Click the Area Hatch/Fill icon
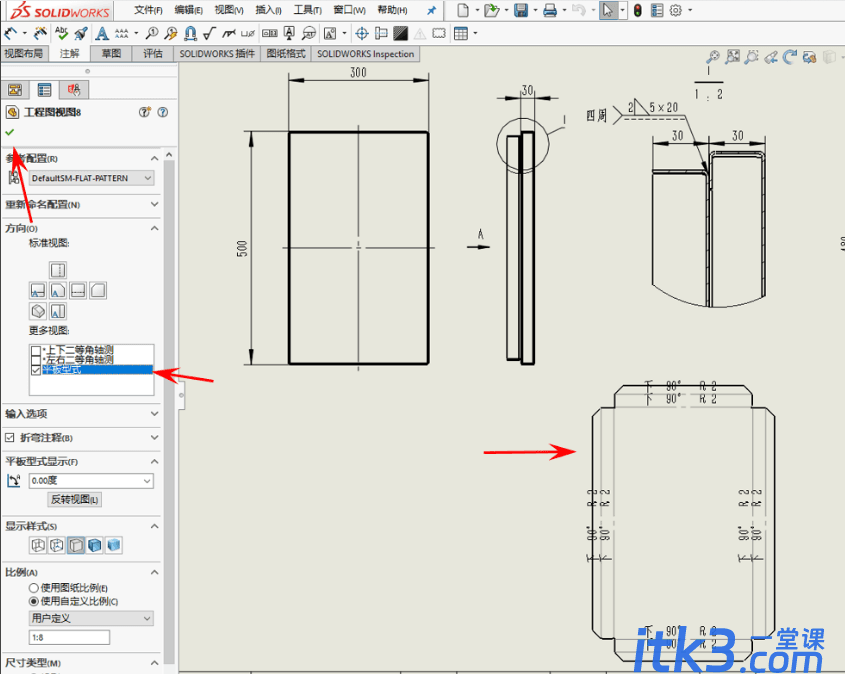Screen dimensions: 845x674 [400, 33]
